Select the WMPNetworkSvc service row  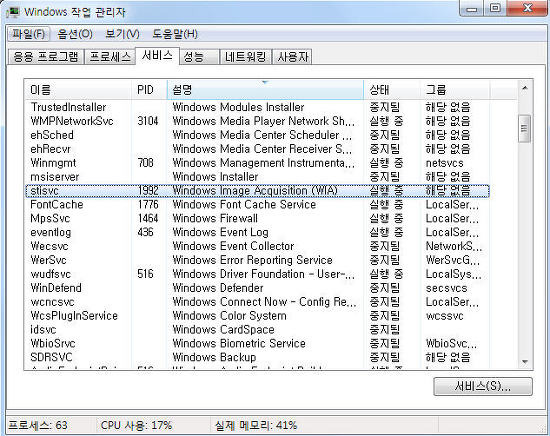click(257, 121)
